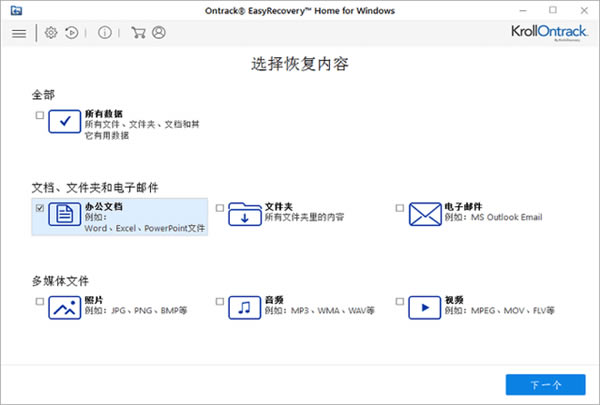Click the 文档、文件夹和电子邮件 heading

tap(95, 188)
